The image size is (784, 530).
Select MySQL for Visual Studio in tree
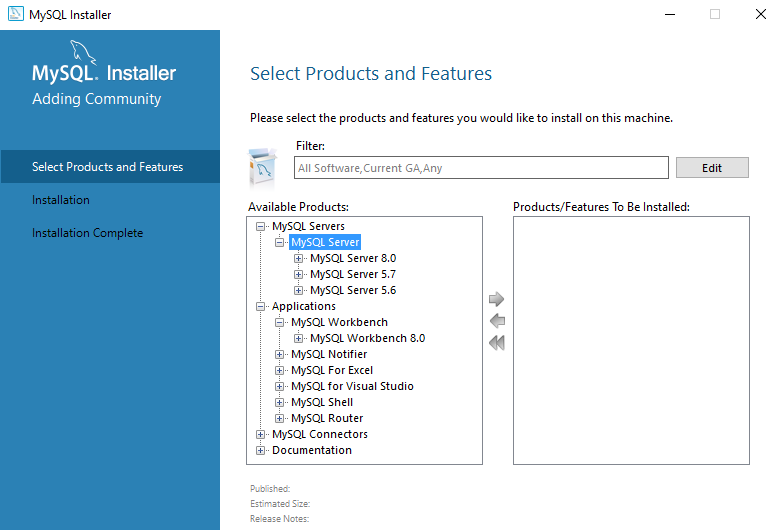352,386
